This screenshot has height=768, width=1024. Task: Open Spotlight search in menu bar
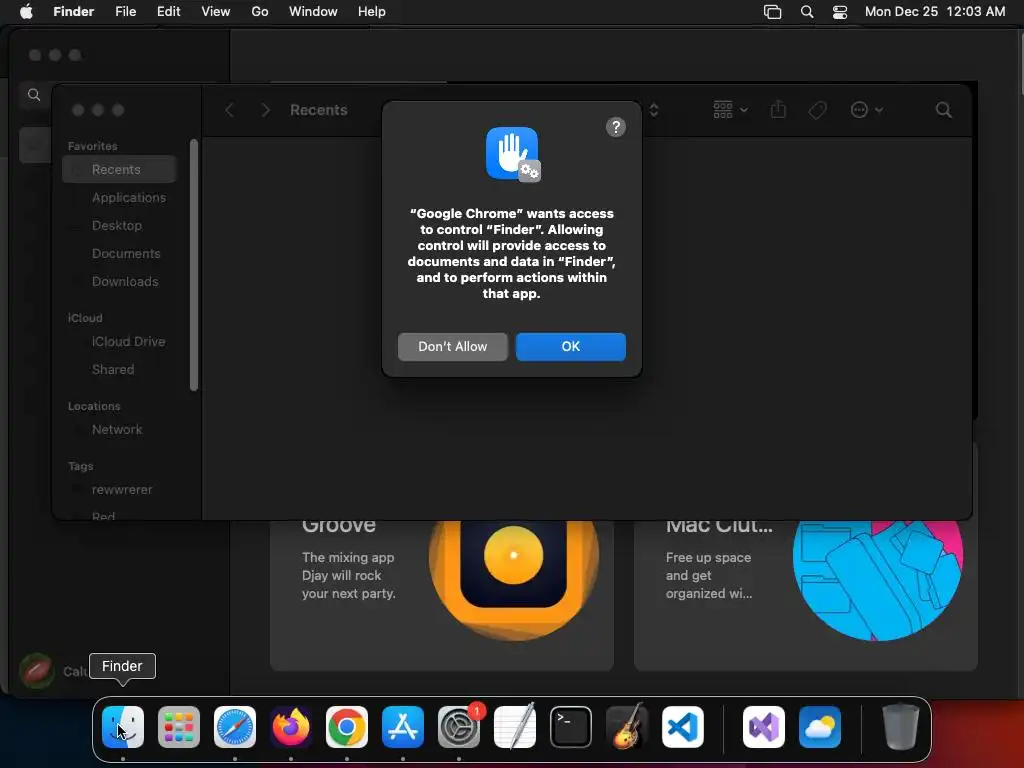pos(807,12)
